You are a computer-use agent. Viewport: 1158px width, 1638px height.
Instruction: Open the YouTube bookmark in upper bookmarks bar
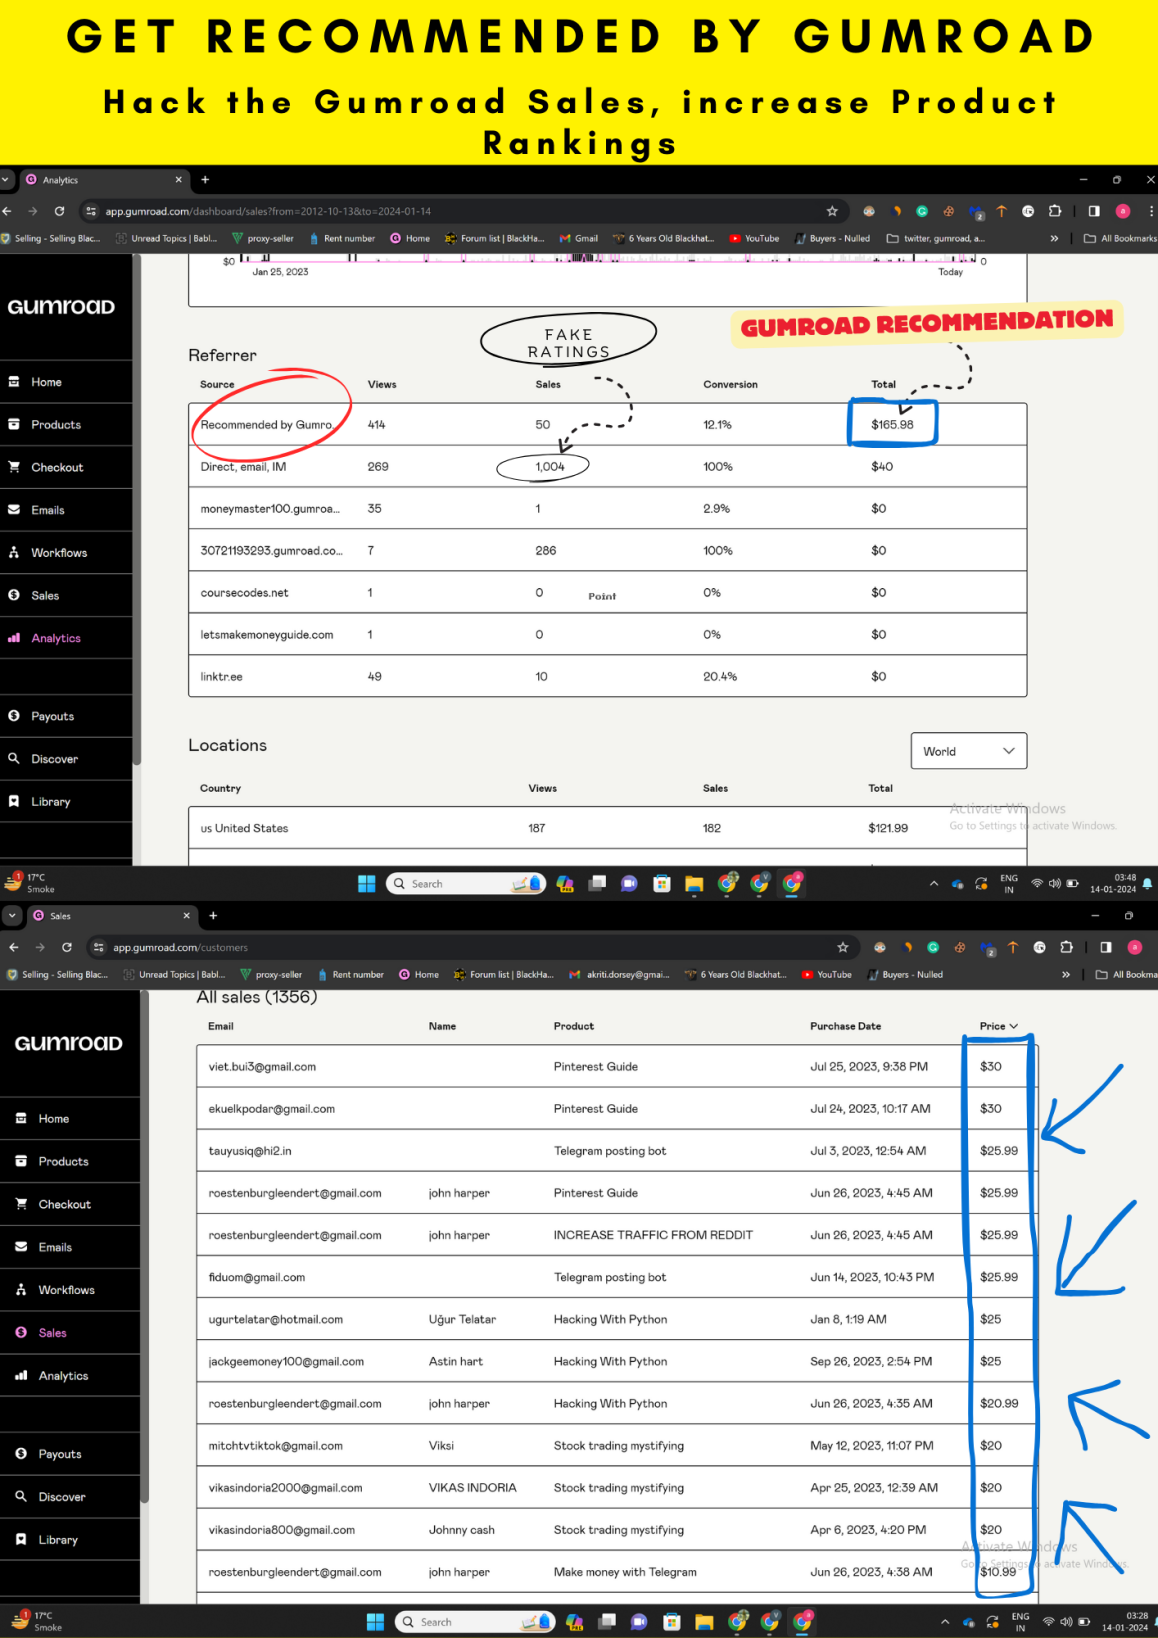(x=754, y=239)
